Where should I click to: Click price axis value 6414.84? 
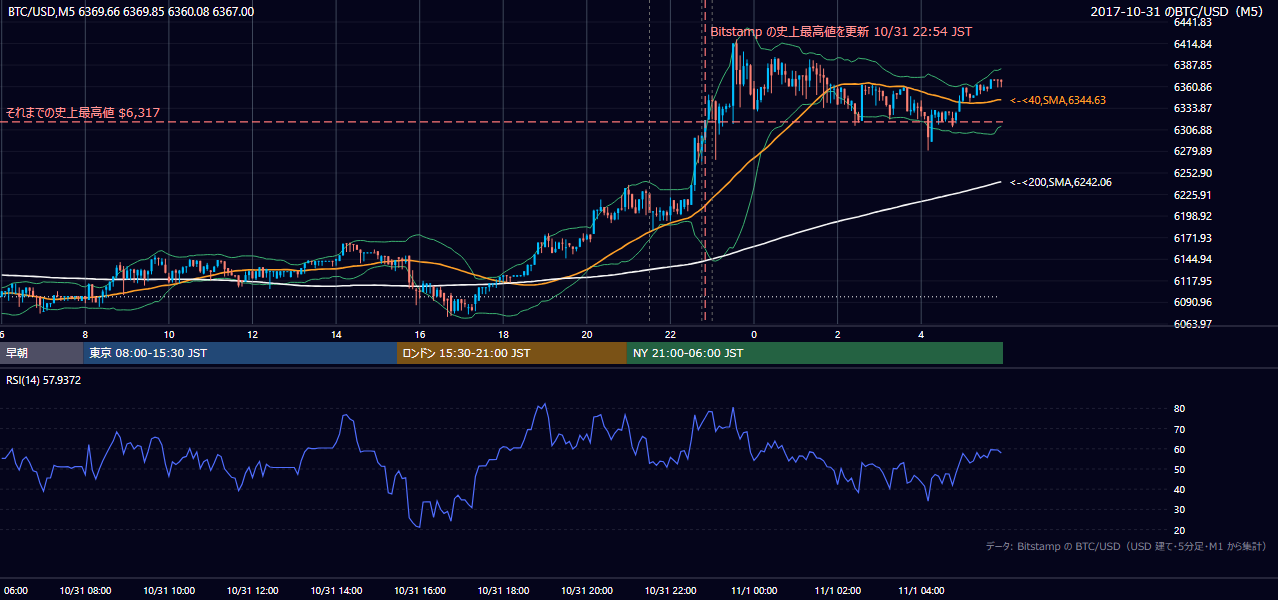click(1193, 44)
